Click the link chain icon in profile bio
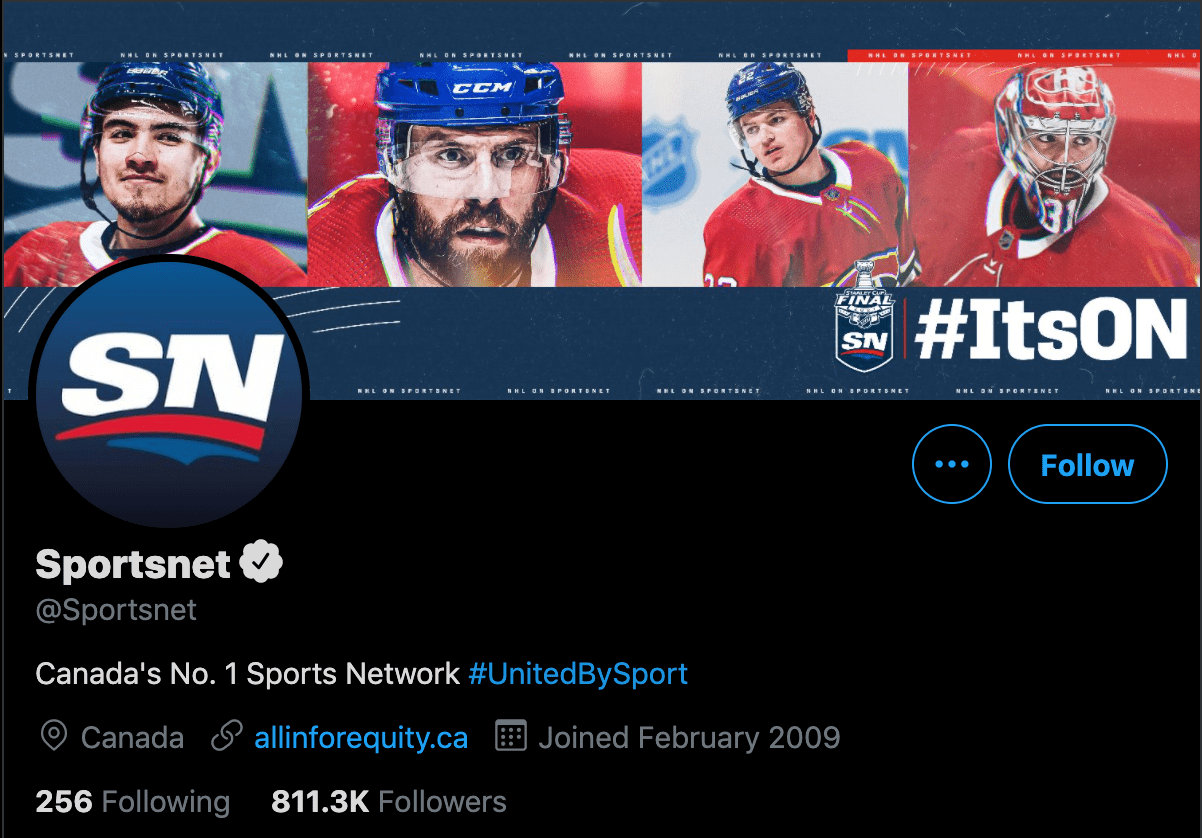Image resolution: width=1202 pixels, height=838 pixels. point(228,737)
